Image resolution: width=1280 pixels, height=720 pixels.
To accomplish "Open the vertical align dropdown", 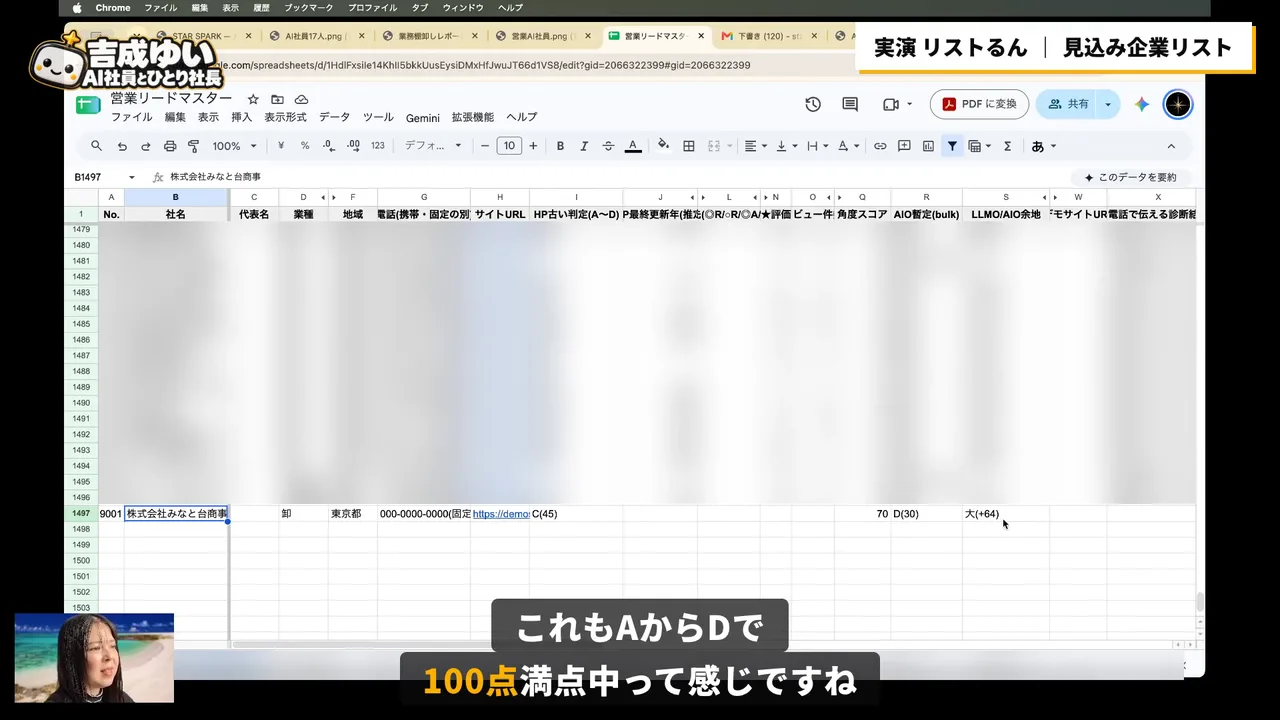I will (787, 146).
